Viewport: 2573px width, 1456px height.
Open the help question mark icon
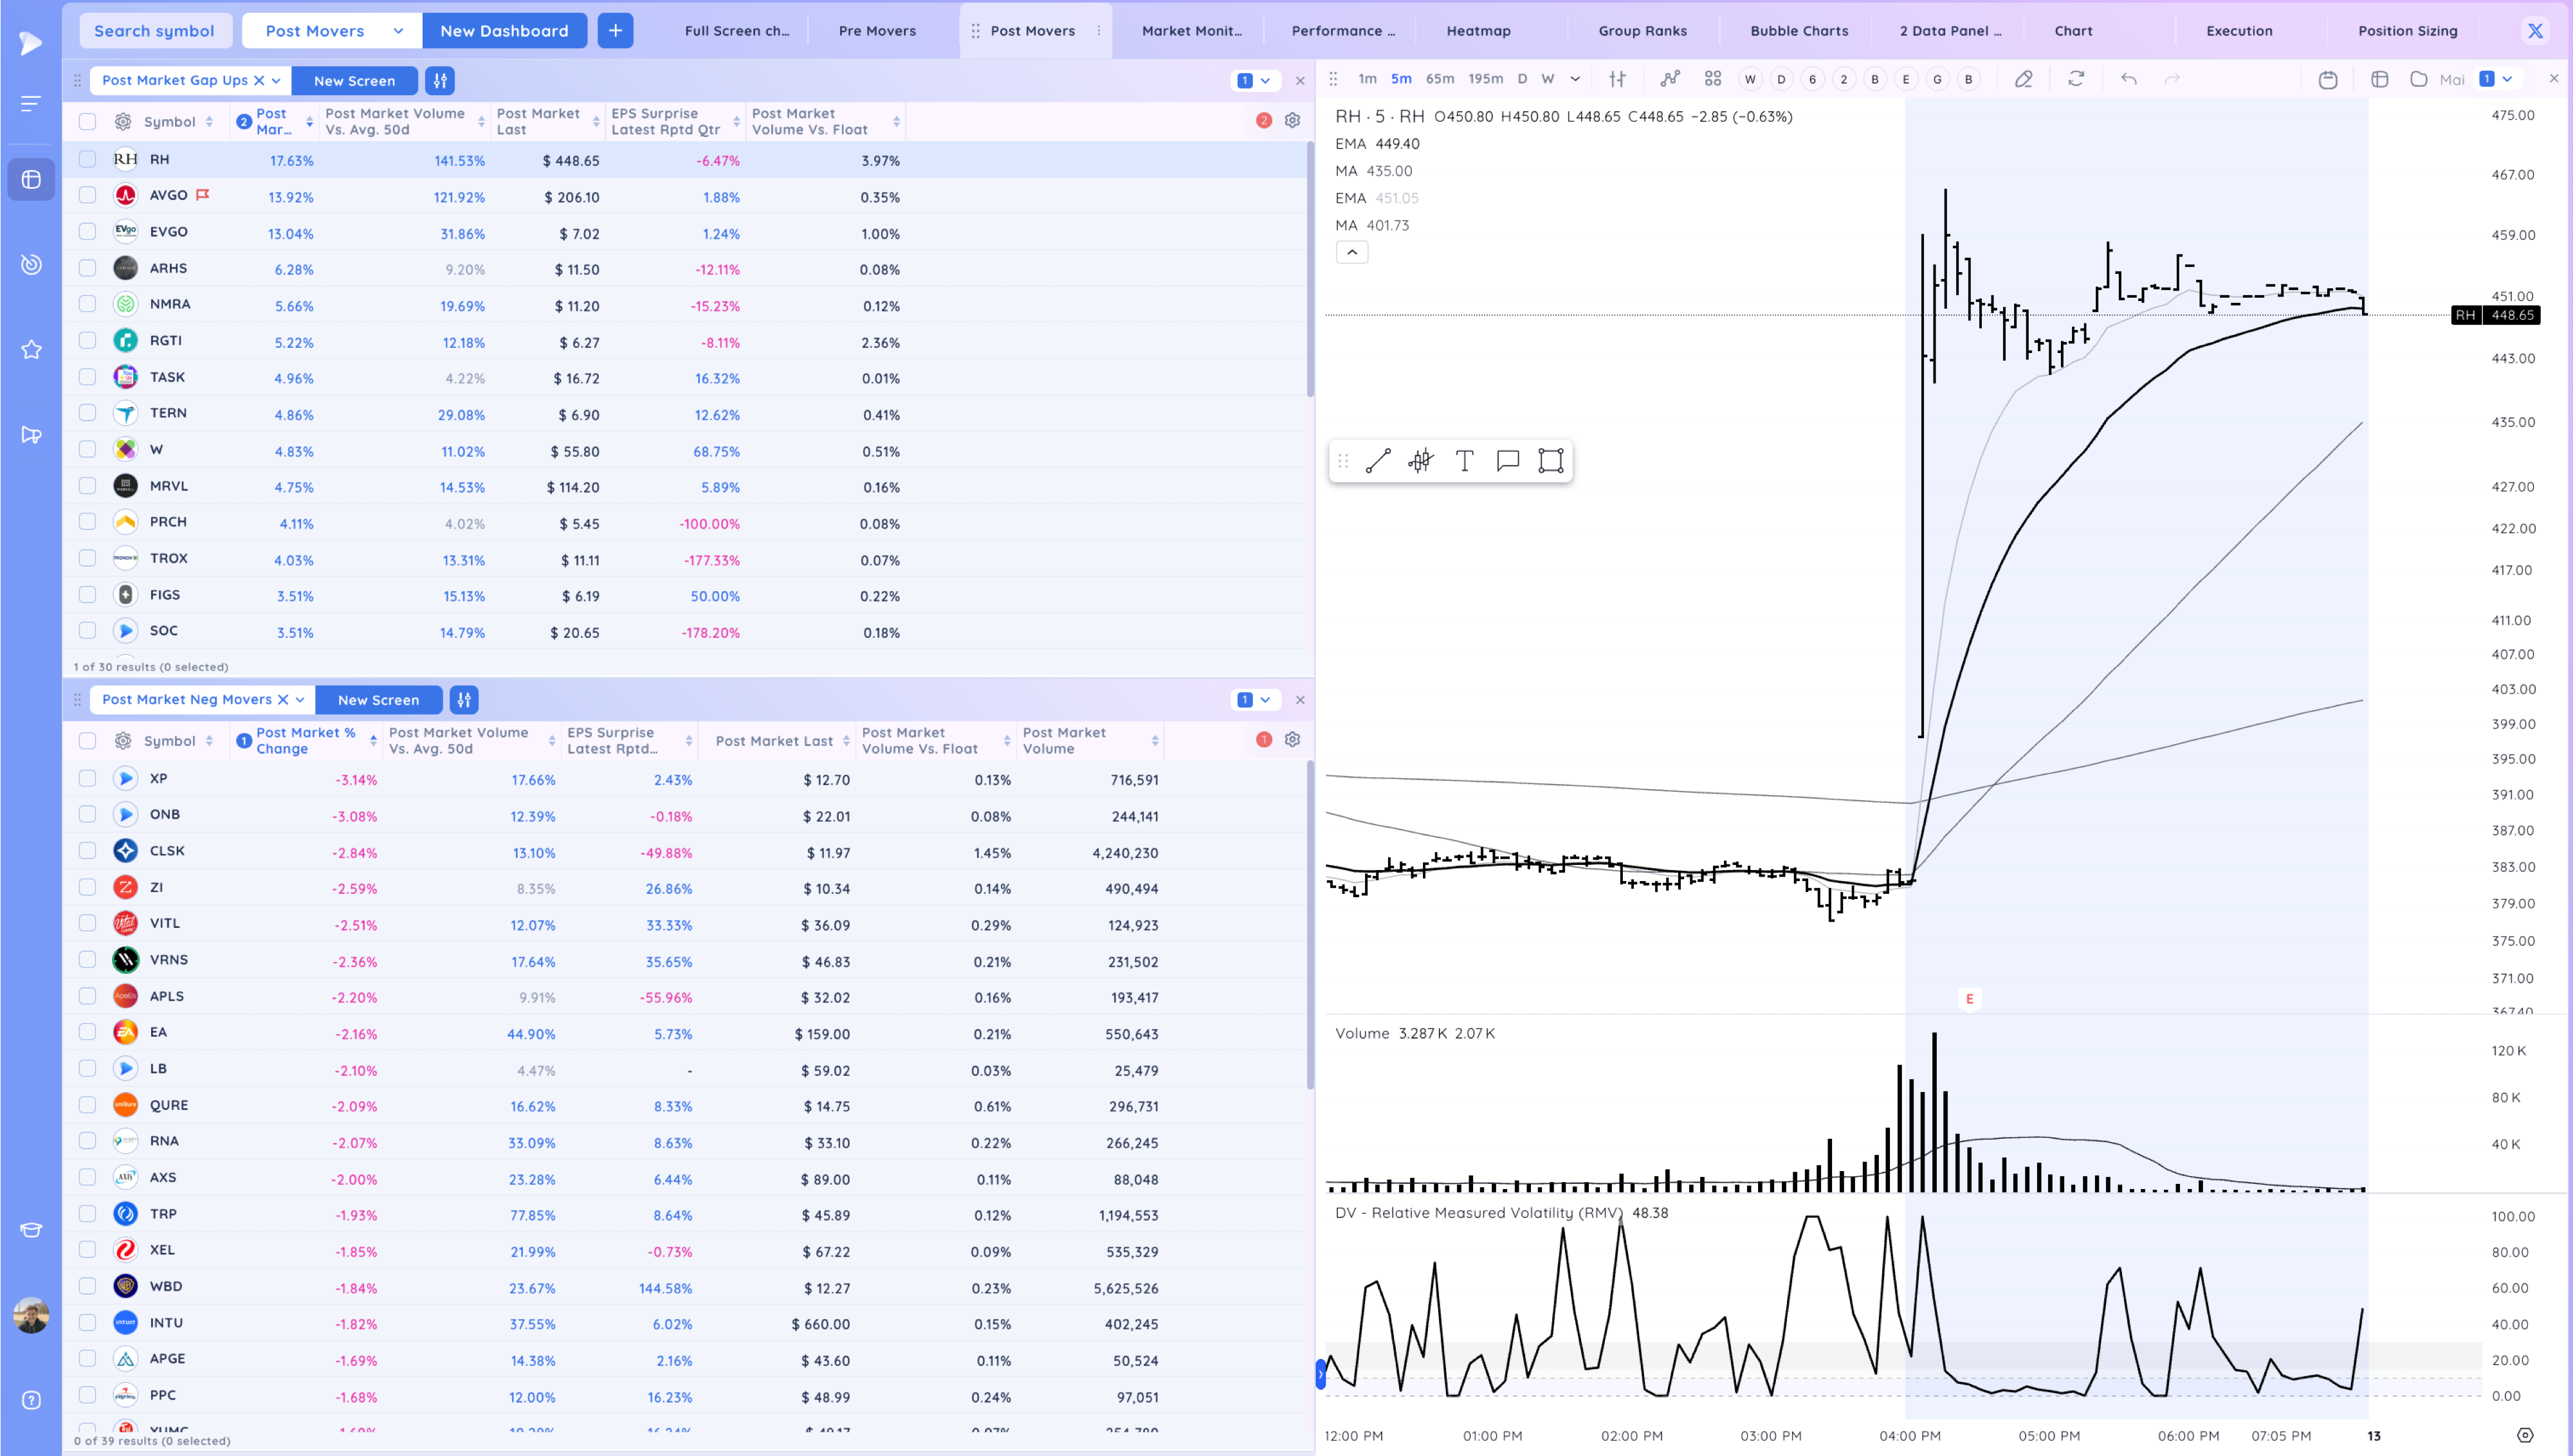click(31, 1400)
